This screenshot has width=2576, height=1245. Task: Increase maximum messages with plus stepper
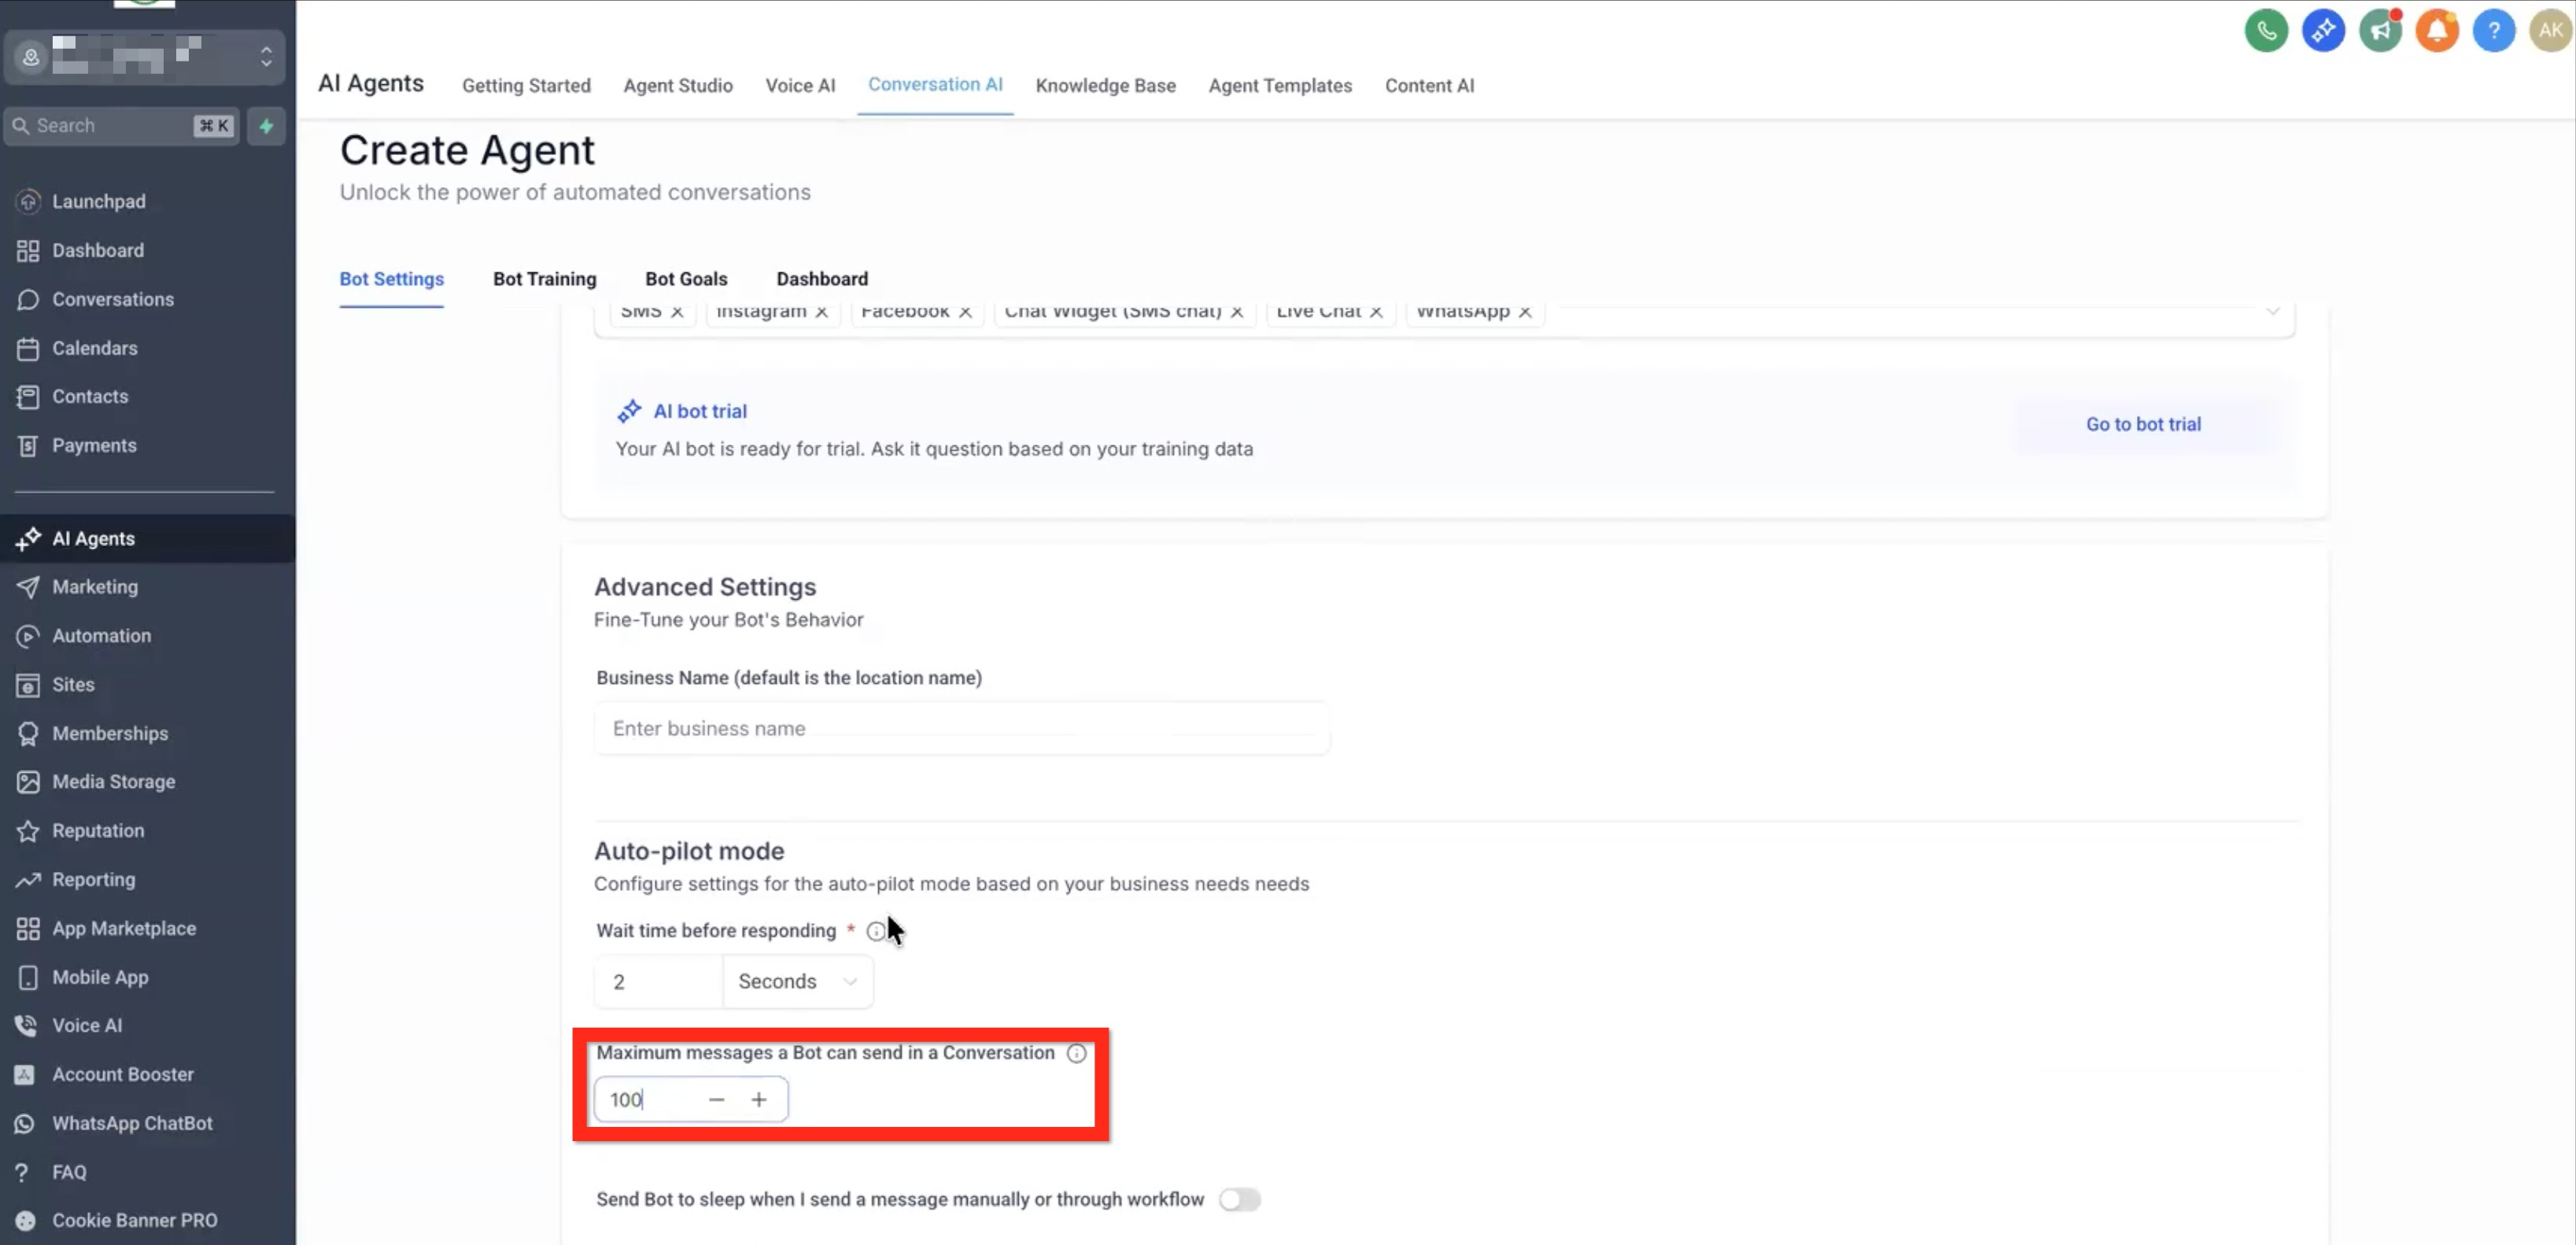click(x=759, y=1100)
